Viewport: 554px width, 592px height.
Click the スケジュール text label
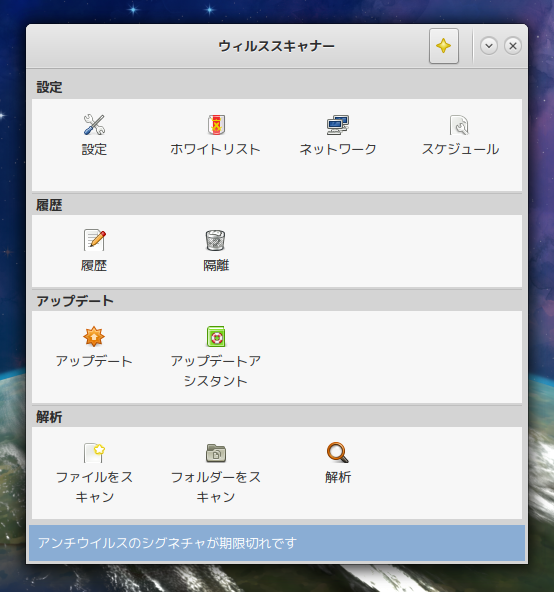click(460, 149)
